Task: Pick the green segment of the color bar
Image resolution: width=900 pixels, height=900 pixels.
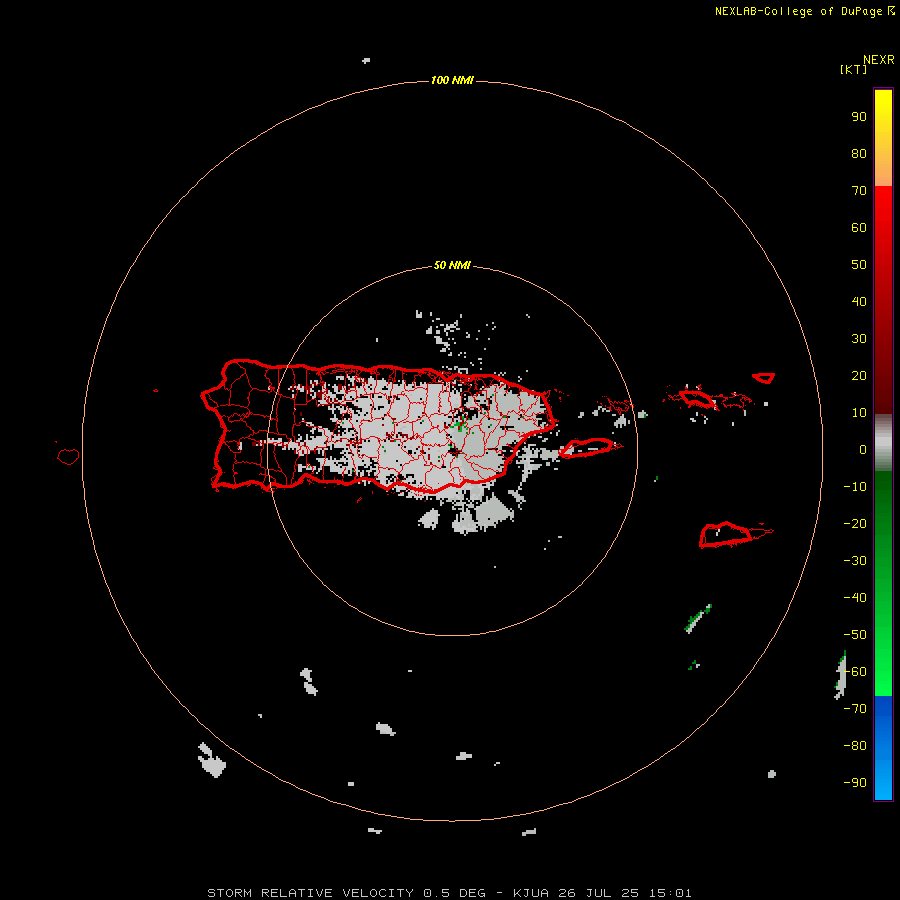Action: click(x=883, y=583)
